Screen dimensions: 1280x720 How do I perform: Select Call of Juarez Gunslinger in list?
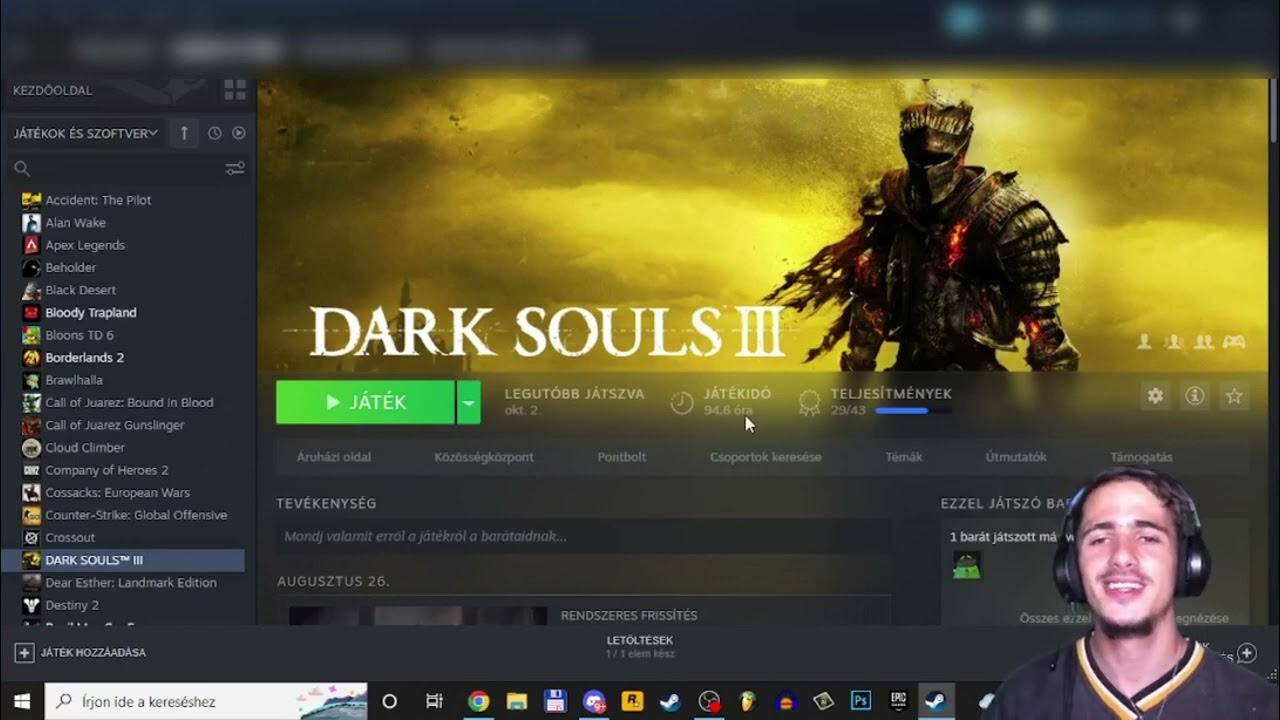[114, 425]
